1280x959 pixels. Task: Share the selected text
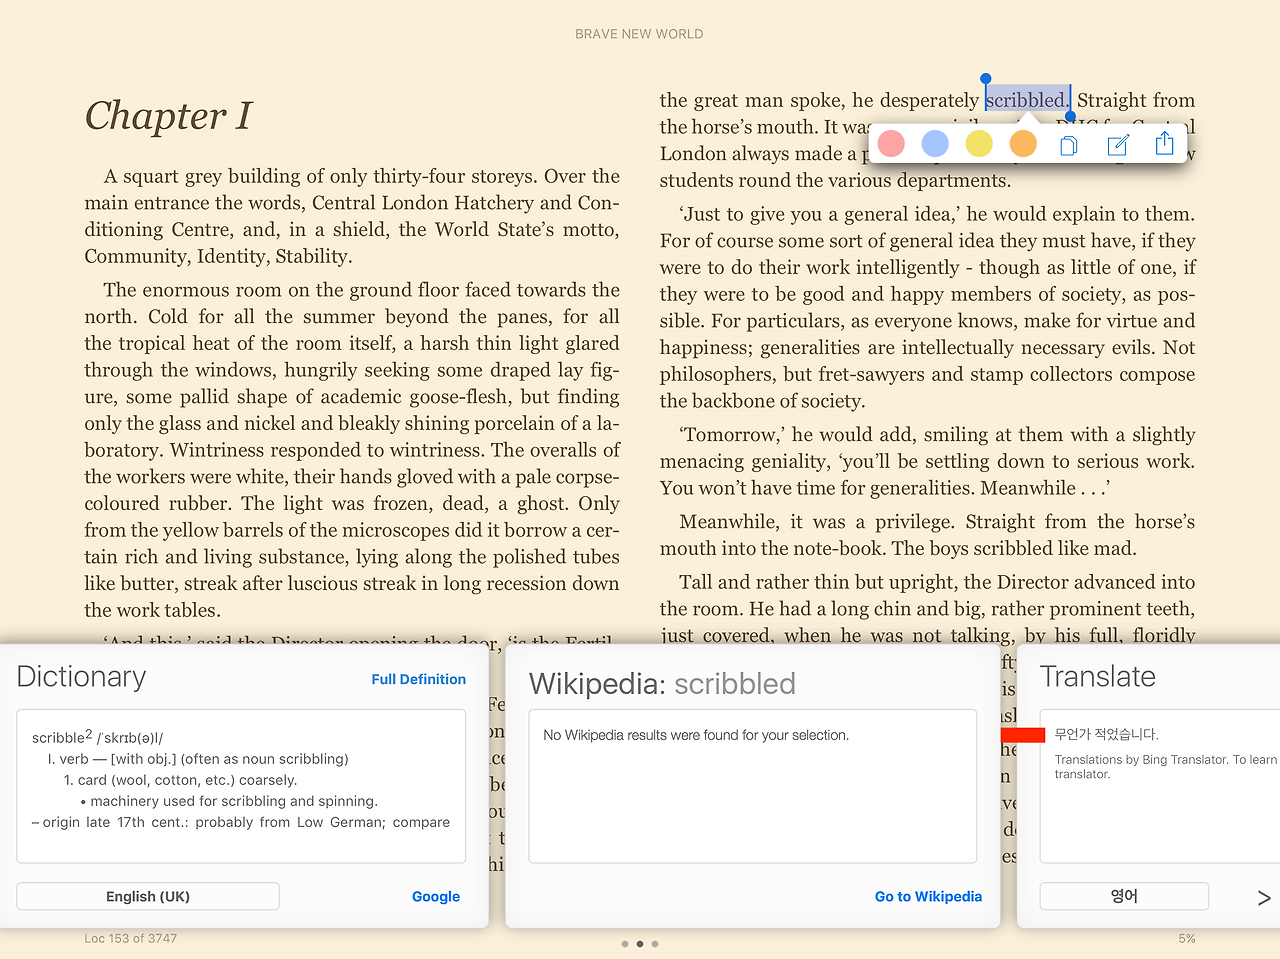[1164, 144]
